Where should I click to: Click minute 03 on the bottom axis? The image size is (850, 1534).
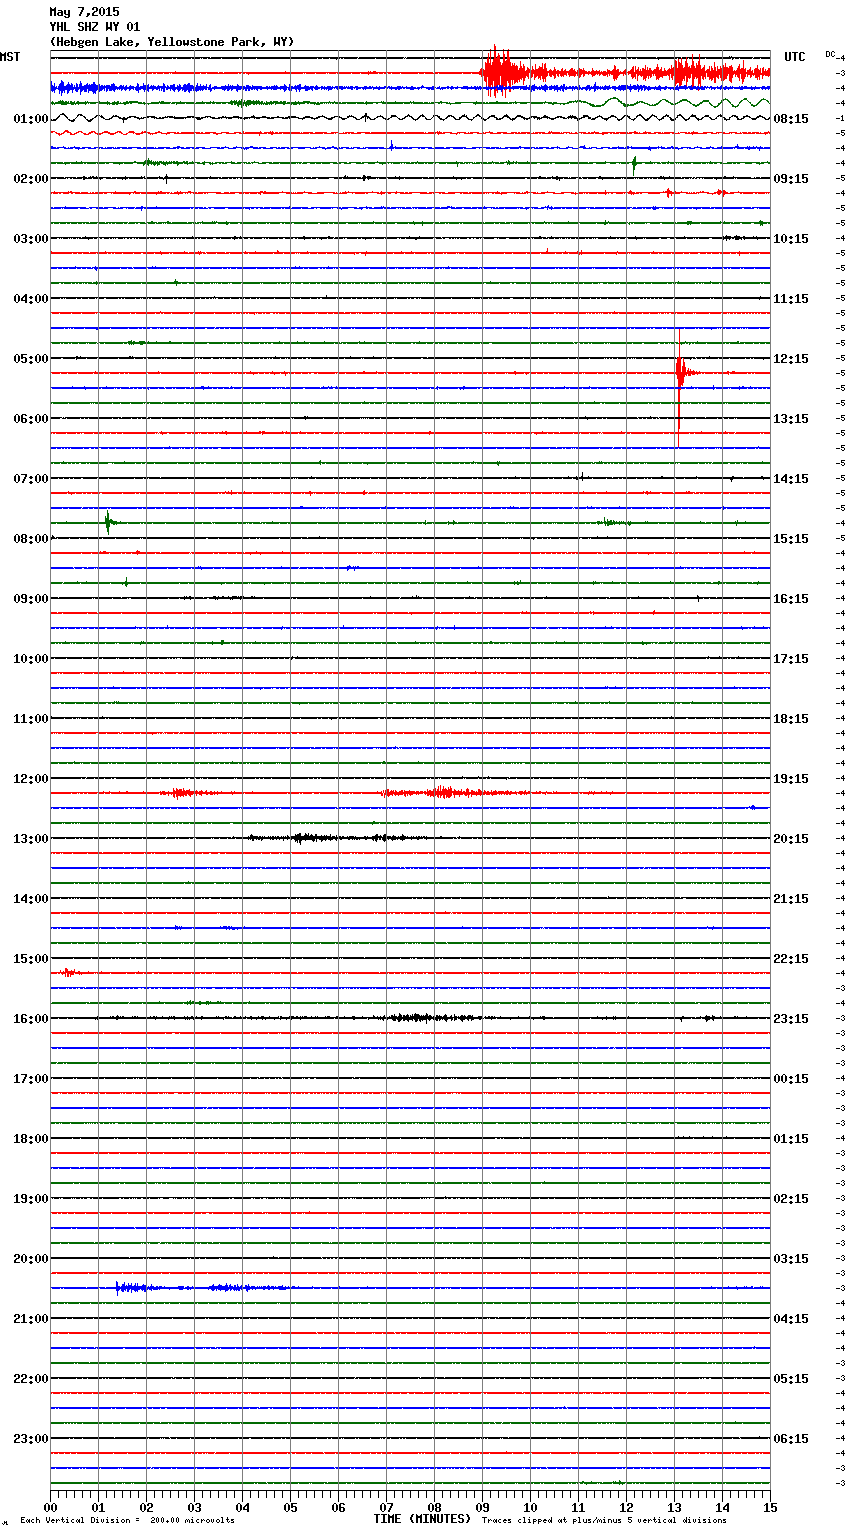click(194, 1507)
